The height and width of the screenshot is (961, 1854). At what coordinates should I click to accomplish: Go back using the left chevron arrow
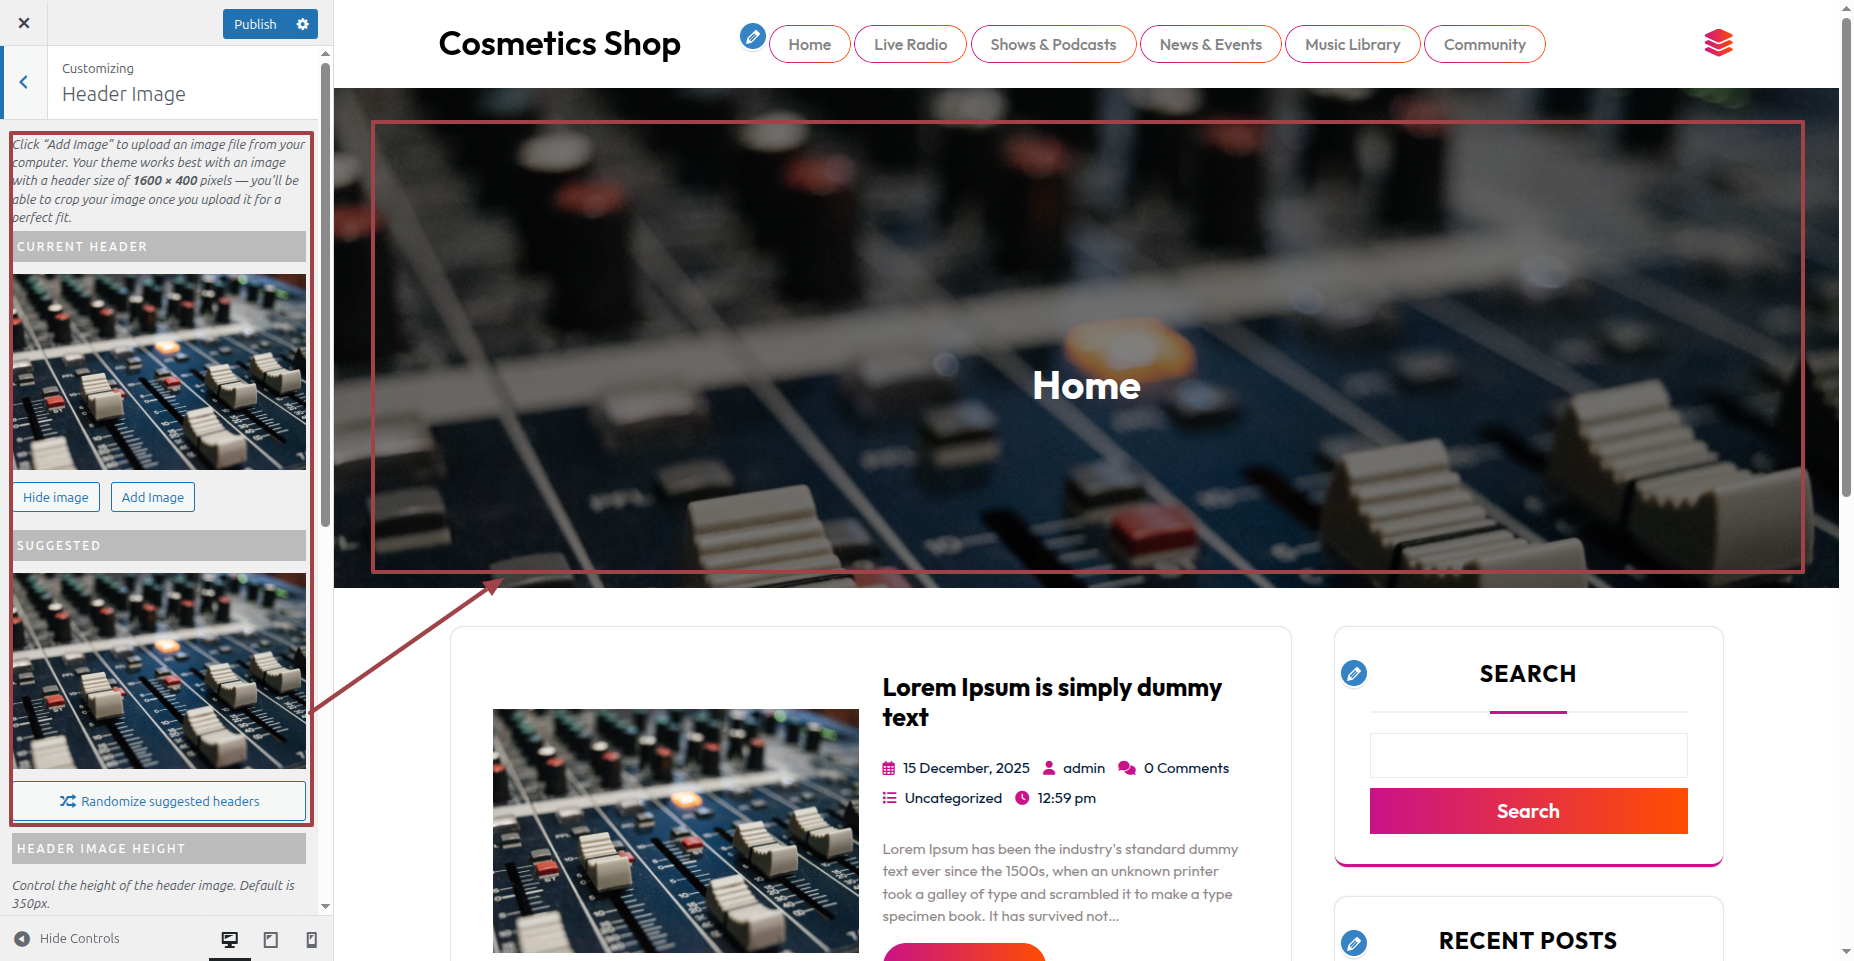(24, 82)
